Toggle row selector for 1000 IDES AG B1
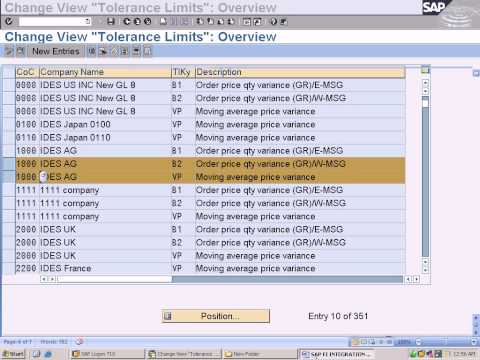 (x=9, y=151)
